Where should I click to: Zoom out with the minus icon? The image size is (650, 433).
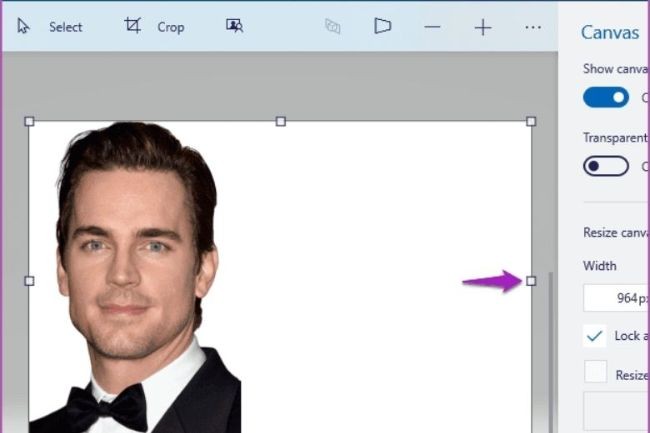(432, 27)
